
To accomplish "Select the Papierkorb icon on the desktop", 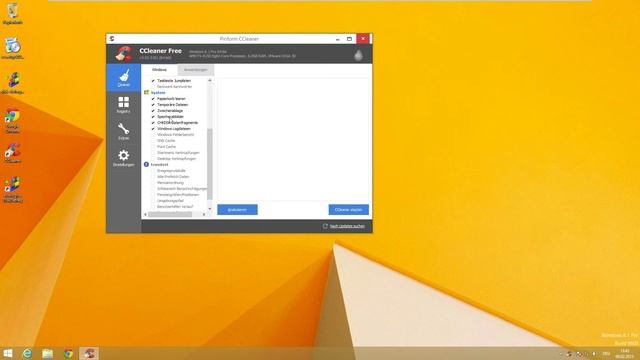I will click(x=13, y=13).
